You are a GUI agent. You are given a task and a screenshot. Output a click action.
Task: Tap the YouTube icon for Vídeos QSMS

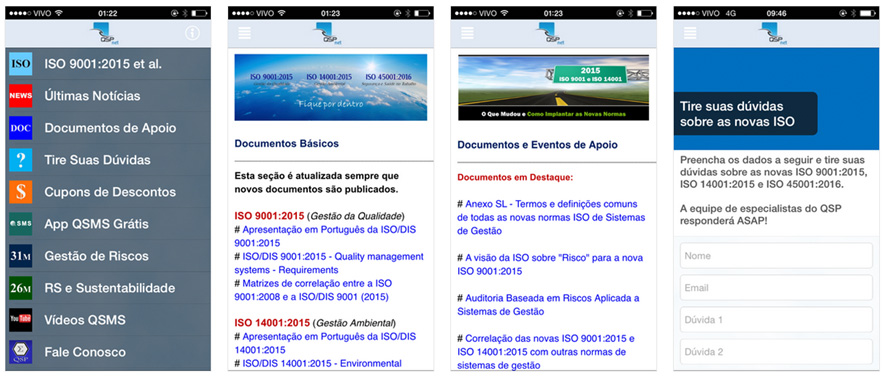pos(21,320)
